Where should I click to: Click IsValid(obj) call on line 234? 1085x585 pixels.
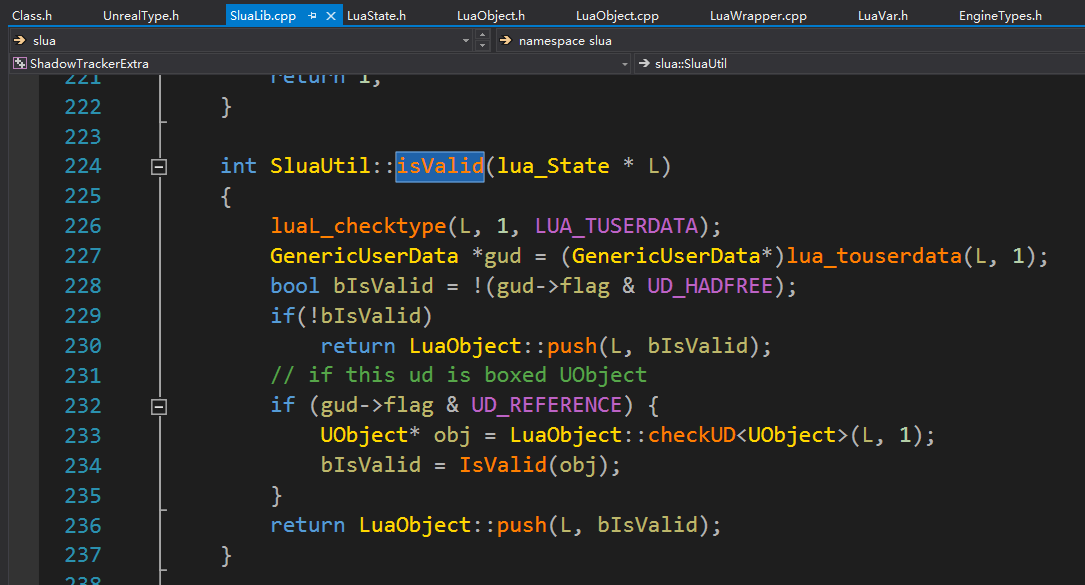[536, 465]
